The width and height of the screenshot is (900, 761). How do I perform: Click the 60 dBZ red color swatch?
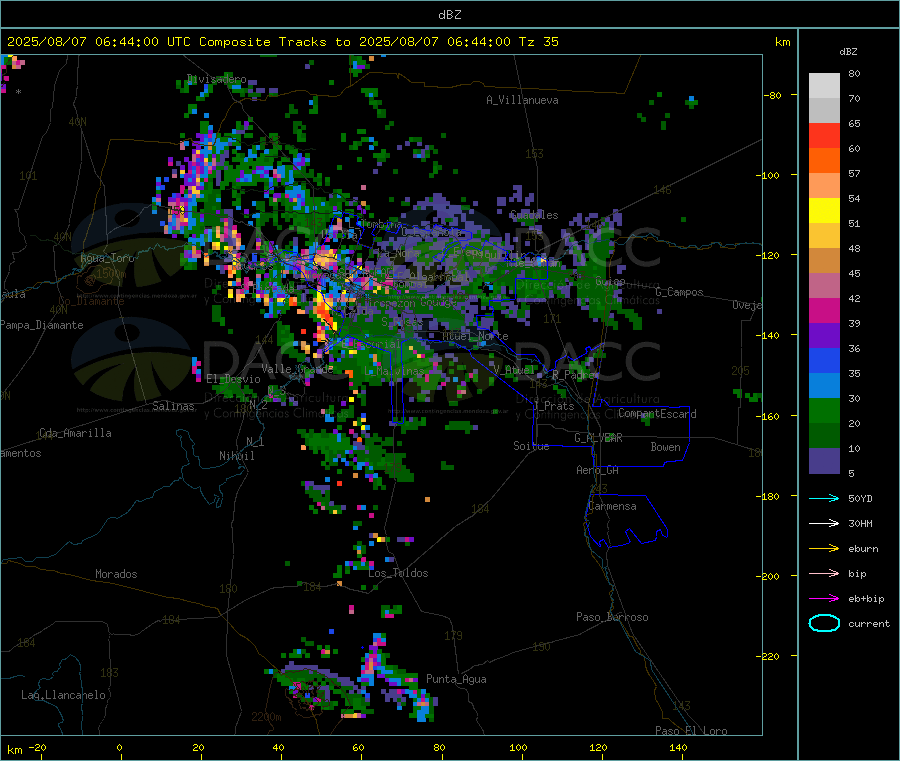click(824, 135)
